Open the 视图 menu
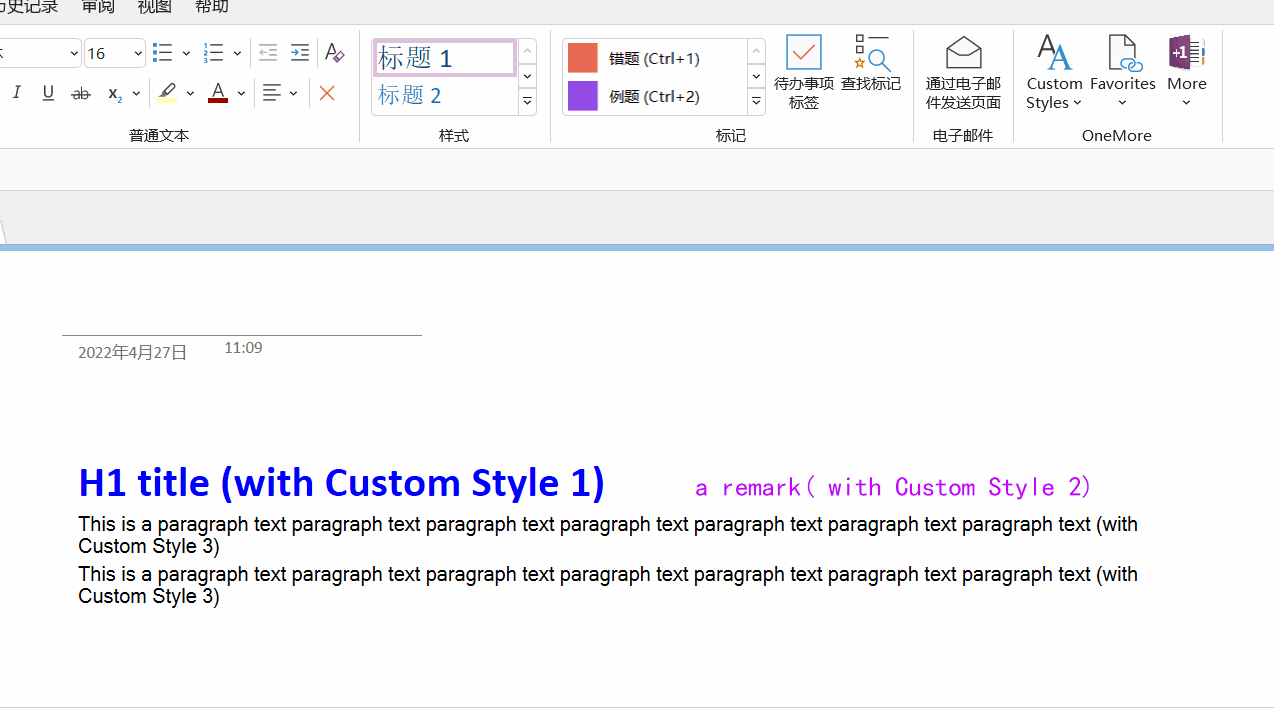 (x=154, y=7)
